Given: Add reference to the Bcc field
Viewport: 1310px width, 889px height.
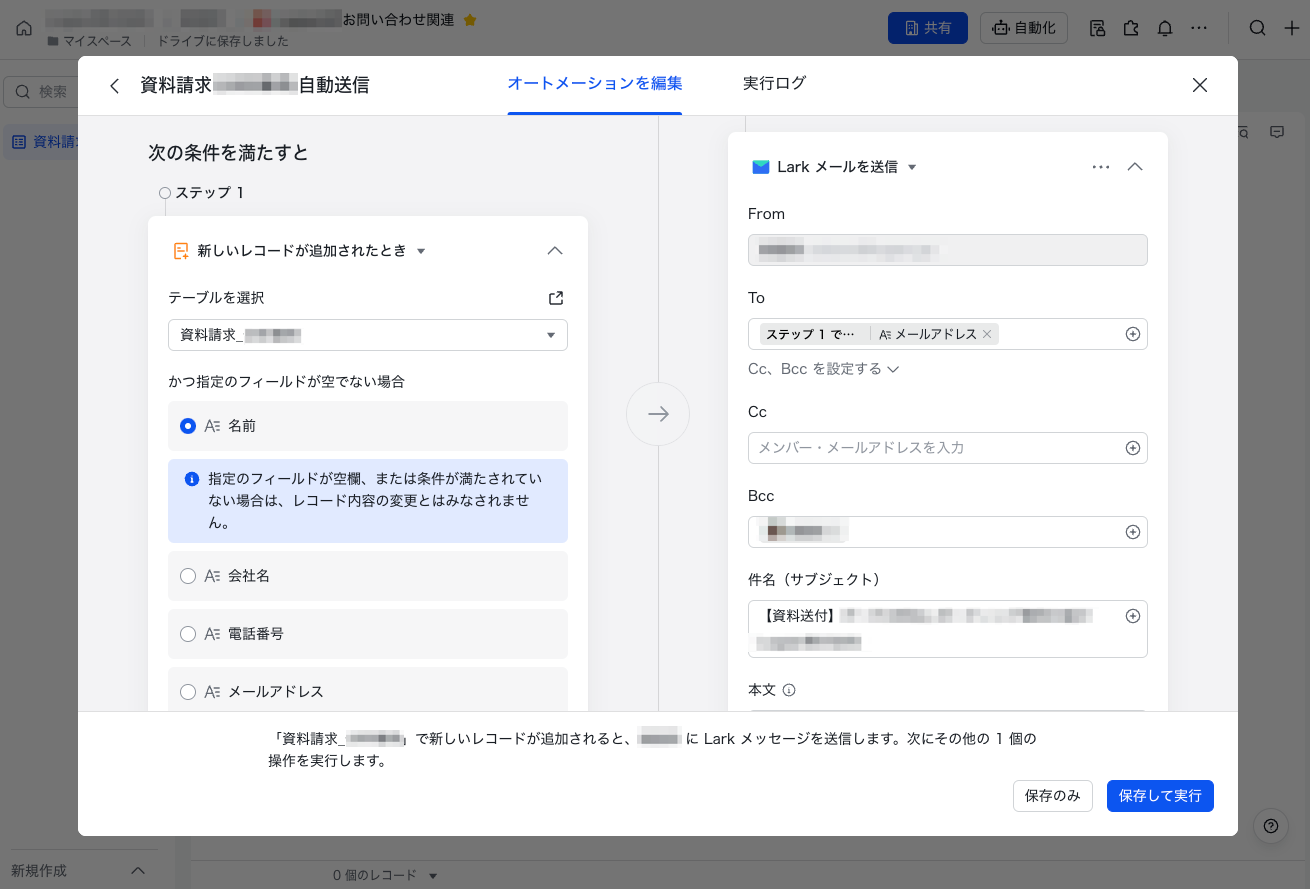Looking at the screenshot, I should click(1133, 532).
